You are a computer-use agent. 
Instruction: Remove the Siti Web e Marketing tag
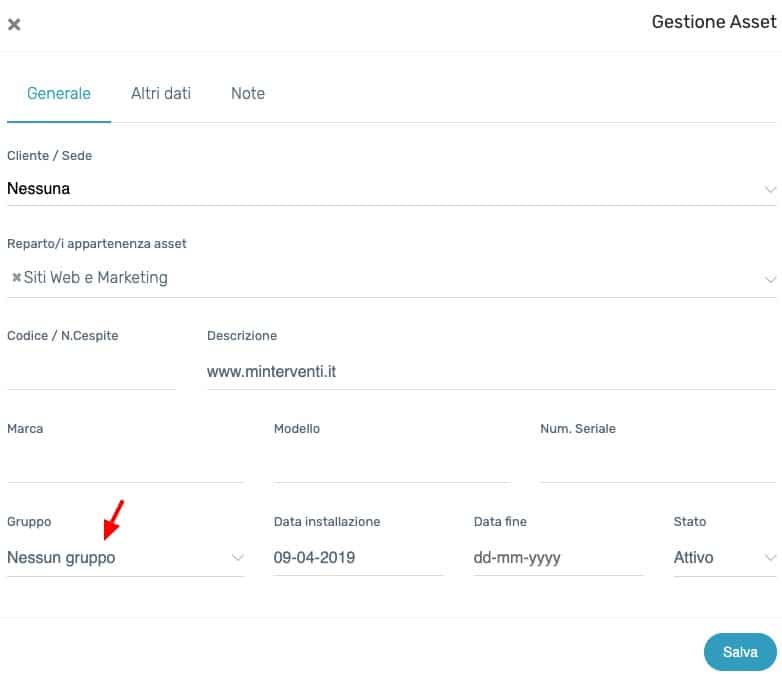[16, 277]
